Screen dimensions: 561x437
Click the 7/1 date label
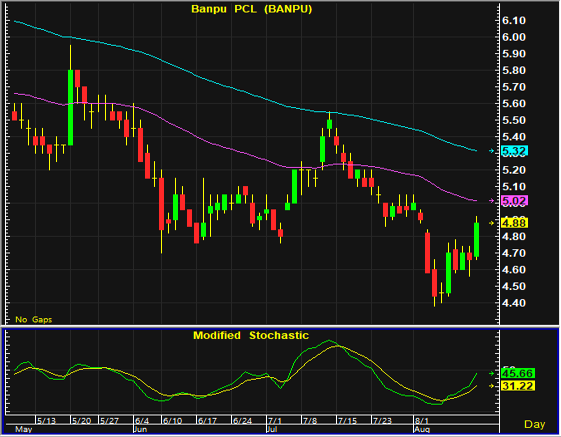pyautogui.click(x=275, y=421)
